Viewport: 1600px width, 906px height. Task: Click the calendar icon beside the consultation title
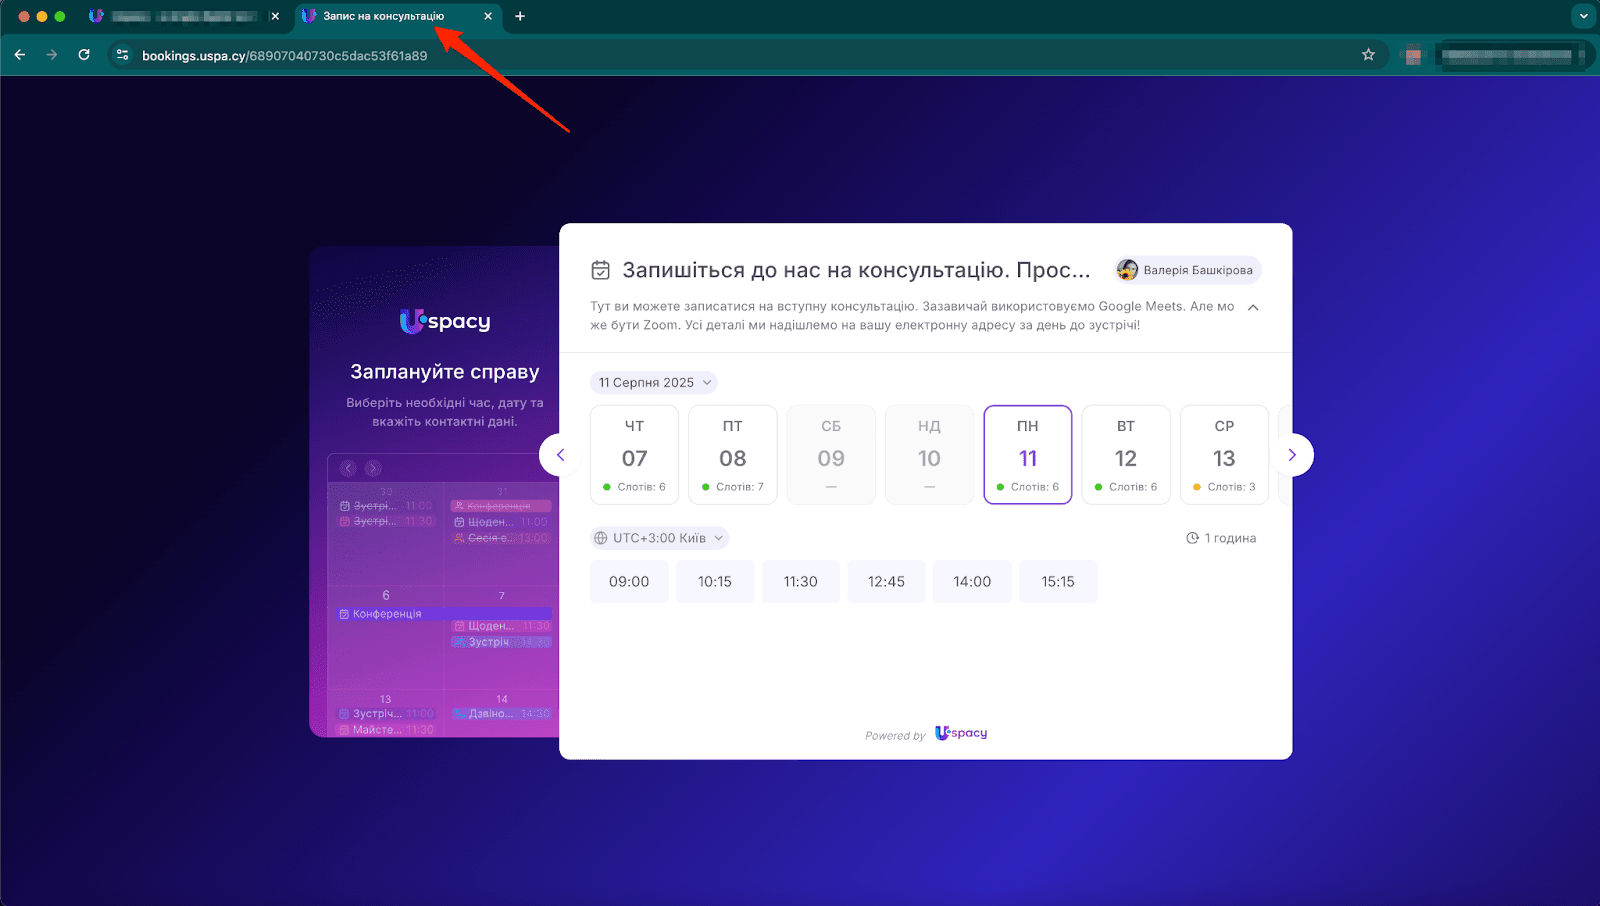[x=600, y=269]
